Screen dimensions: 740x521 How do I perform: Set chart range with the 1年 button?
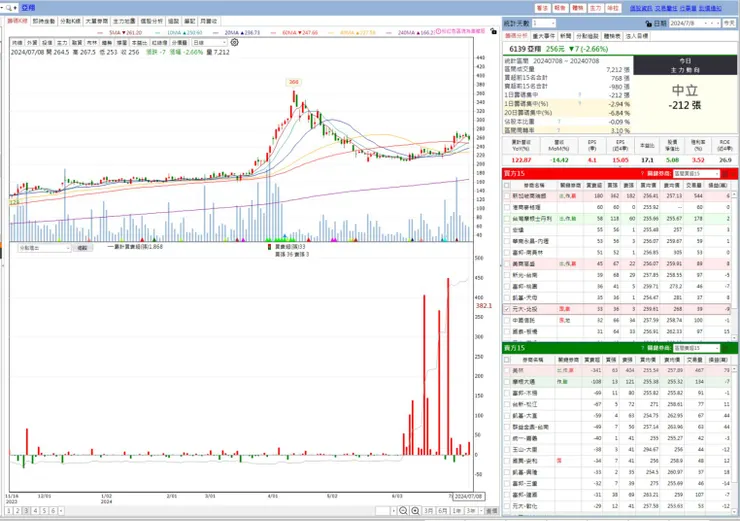pyautogui.click(x=457, y=511)
